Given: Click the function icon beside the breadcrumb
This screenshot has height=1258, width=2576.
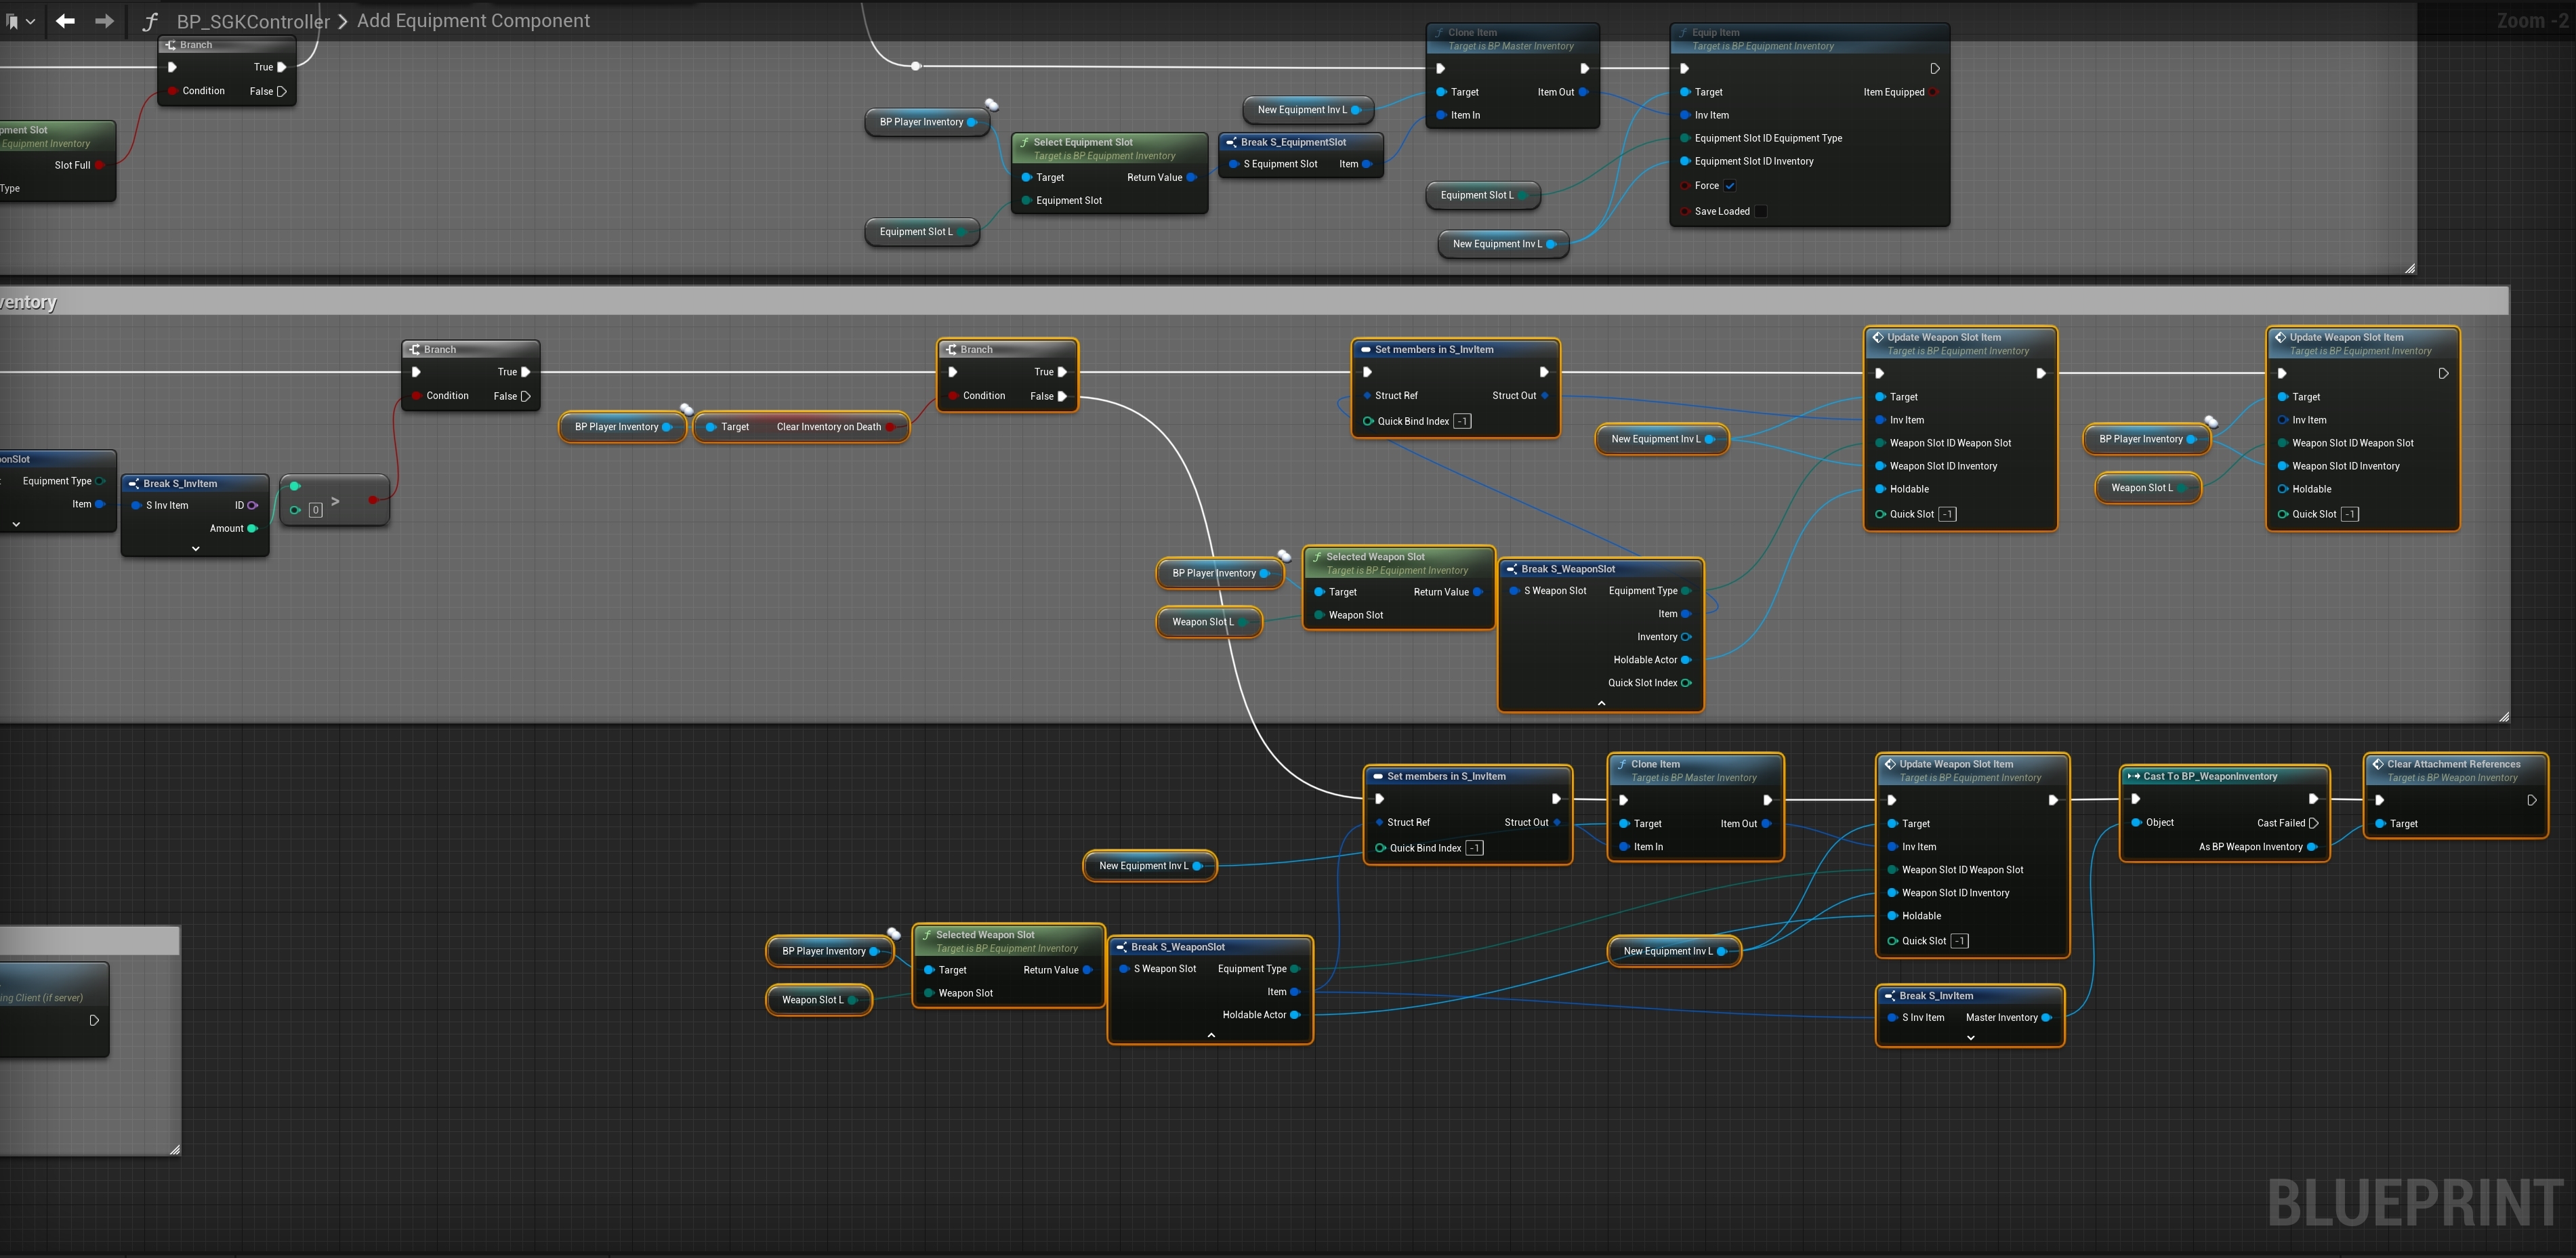Looking at the screenshot, I should tap(151, 21).
